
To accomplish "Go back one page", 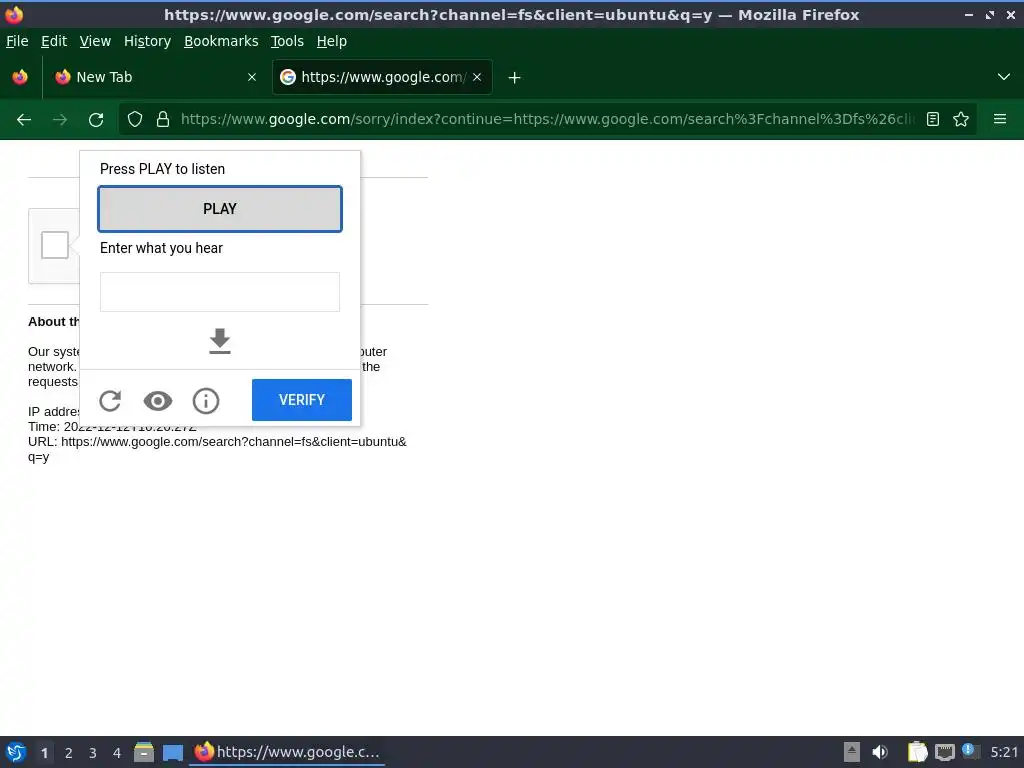I will 24,120.
